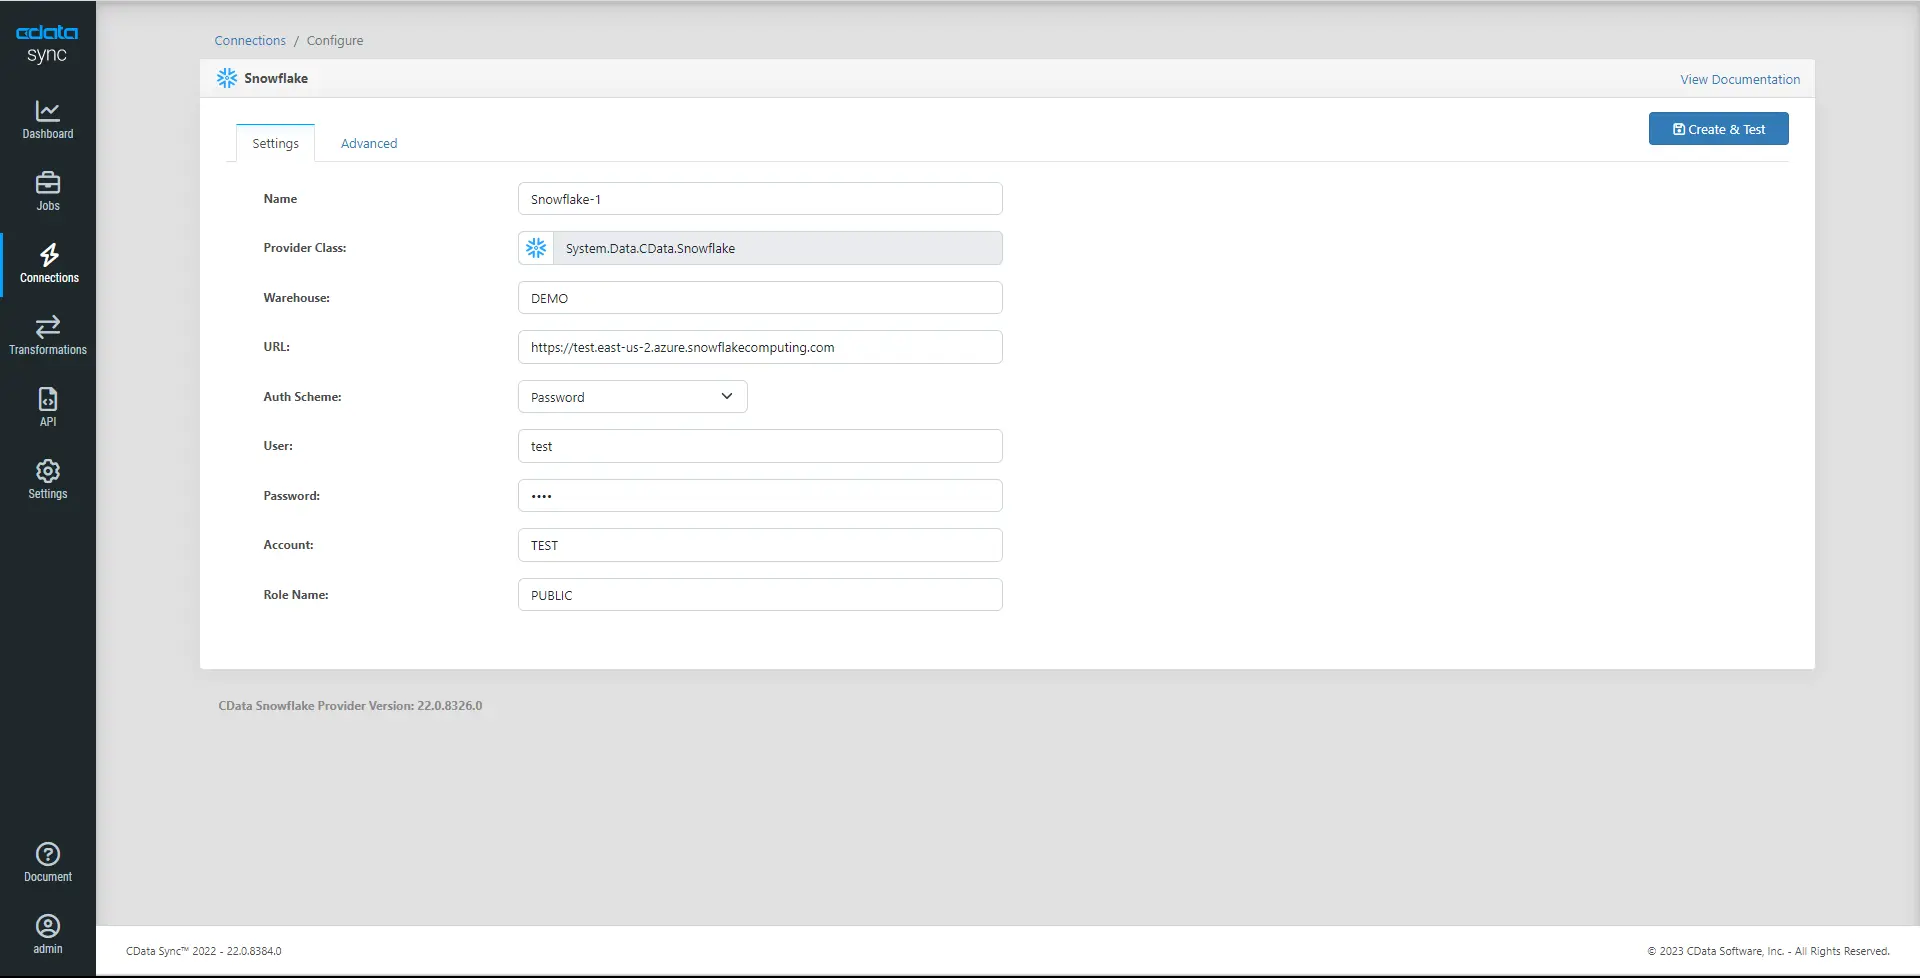This screenshot has width=1920, height=978.
Task: Switch to the Advanced tab
Action: click(x=369, y=143)
